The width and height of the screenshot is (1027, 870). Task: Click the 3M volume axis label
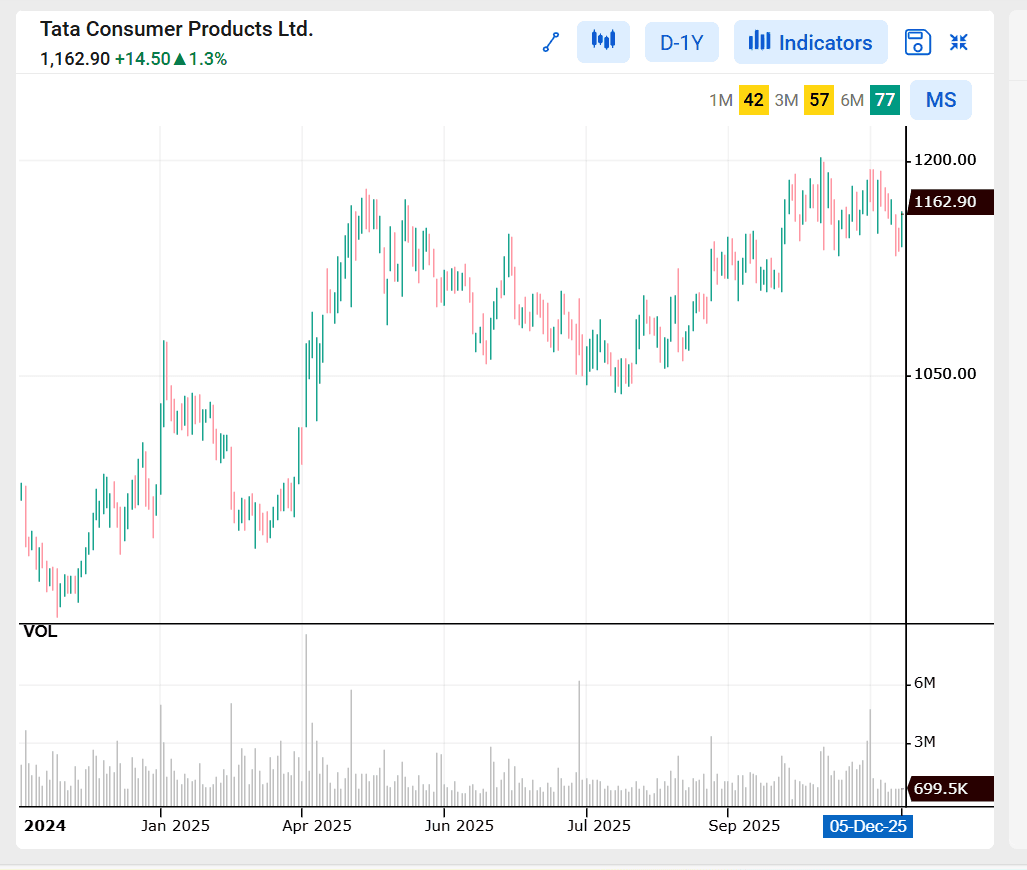click(925, 742)
